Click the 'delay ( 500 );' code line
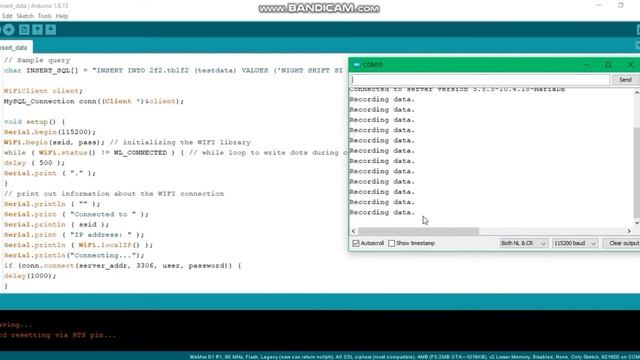 click(34, 163)
